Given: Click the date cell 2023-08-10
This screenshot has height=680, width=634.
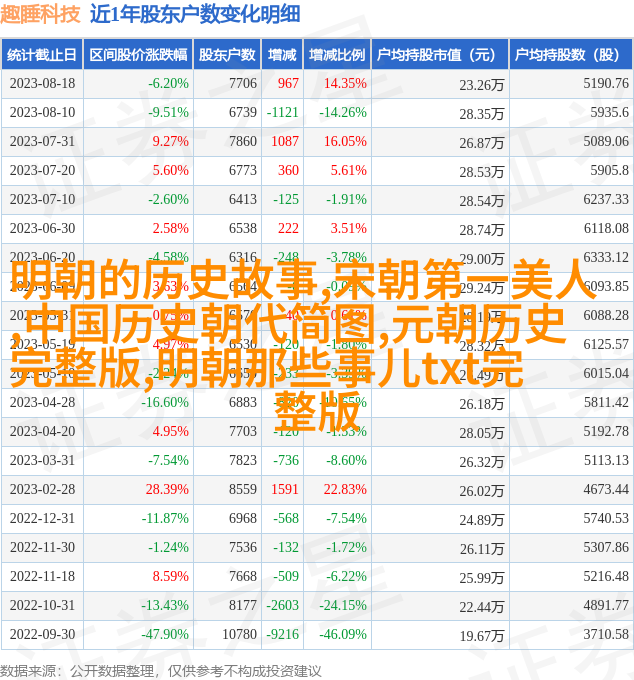Looking at the screenshot, I should (42, 112).
